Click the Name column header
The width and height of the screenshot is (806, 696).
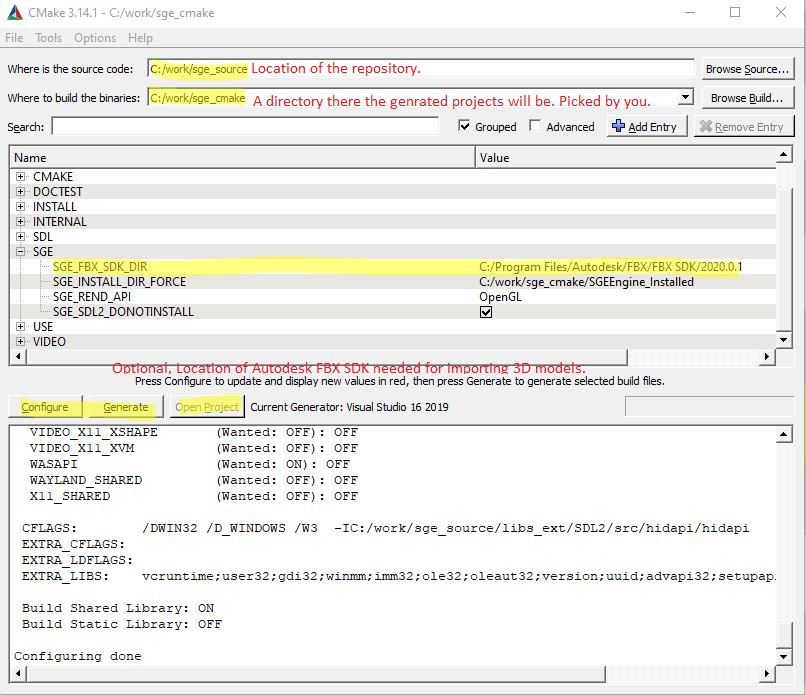(x=242, y=158)
